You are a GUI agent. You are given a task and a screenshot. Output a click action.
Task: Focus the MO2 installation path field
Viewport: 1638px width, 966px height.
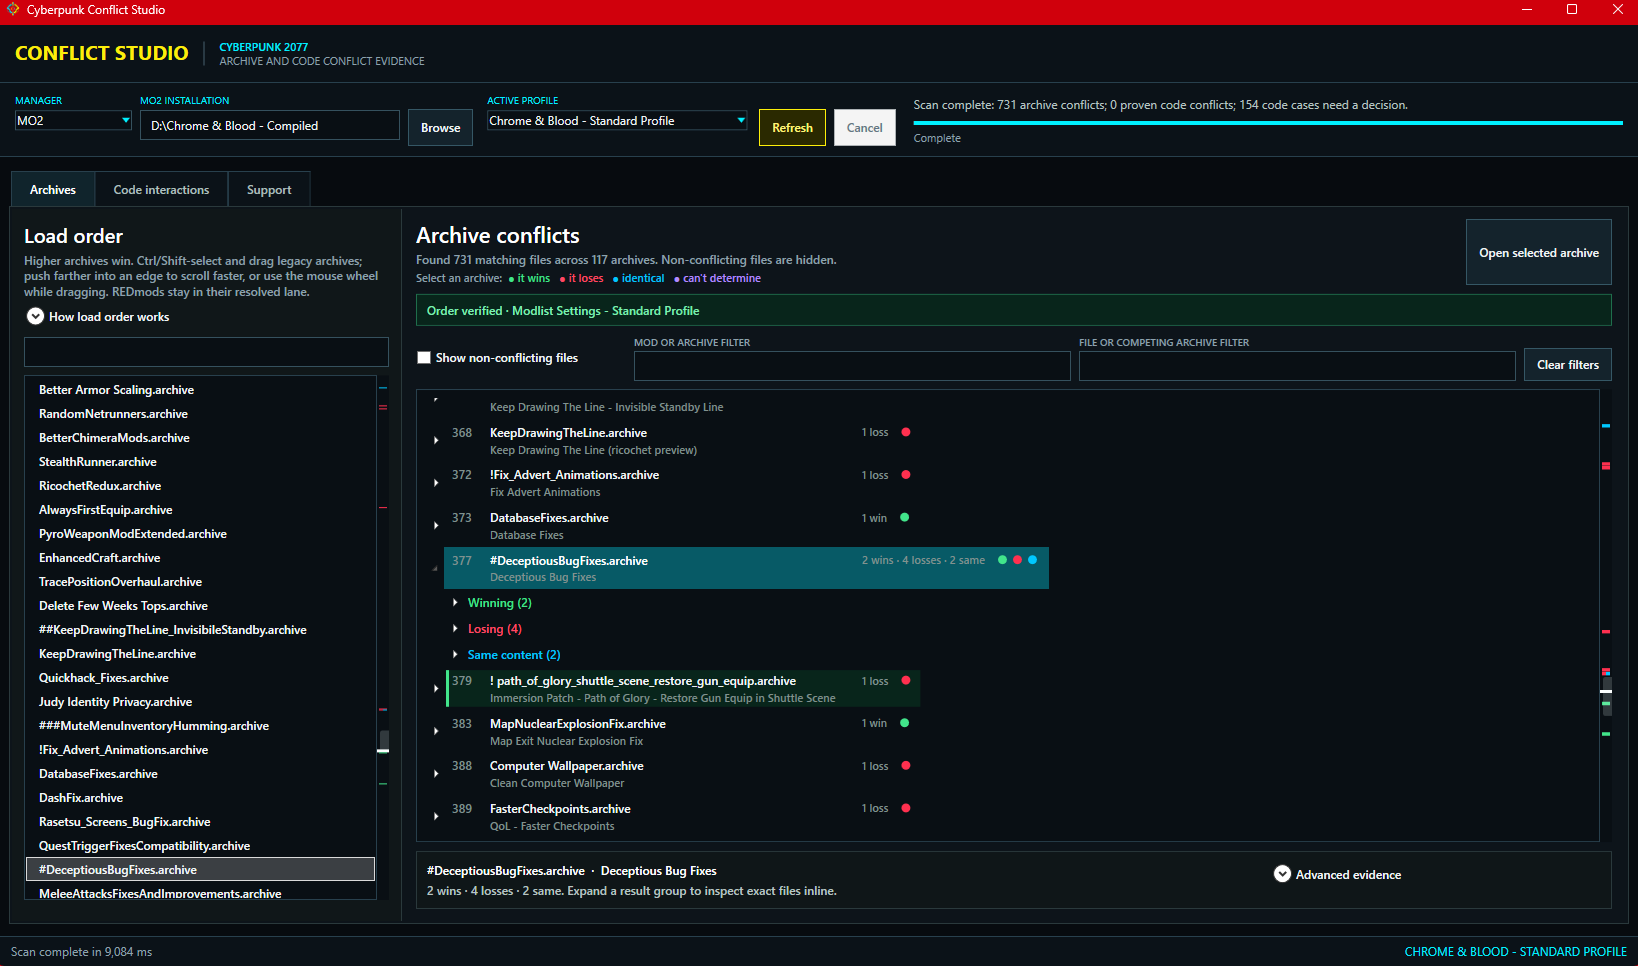point(270,126)
